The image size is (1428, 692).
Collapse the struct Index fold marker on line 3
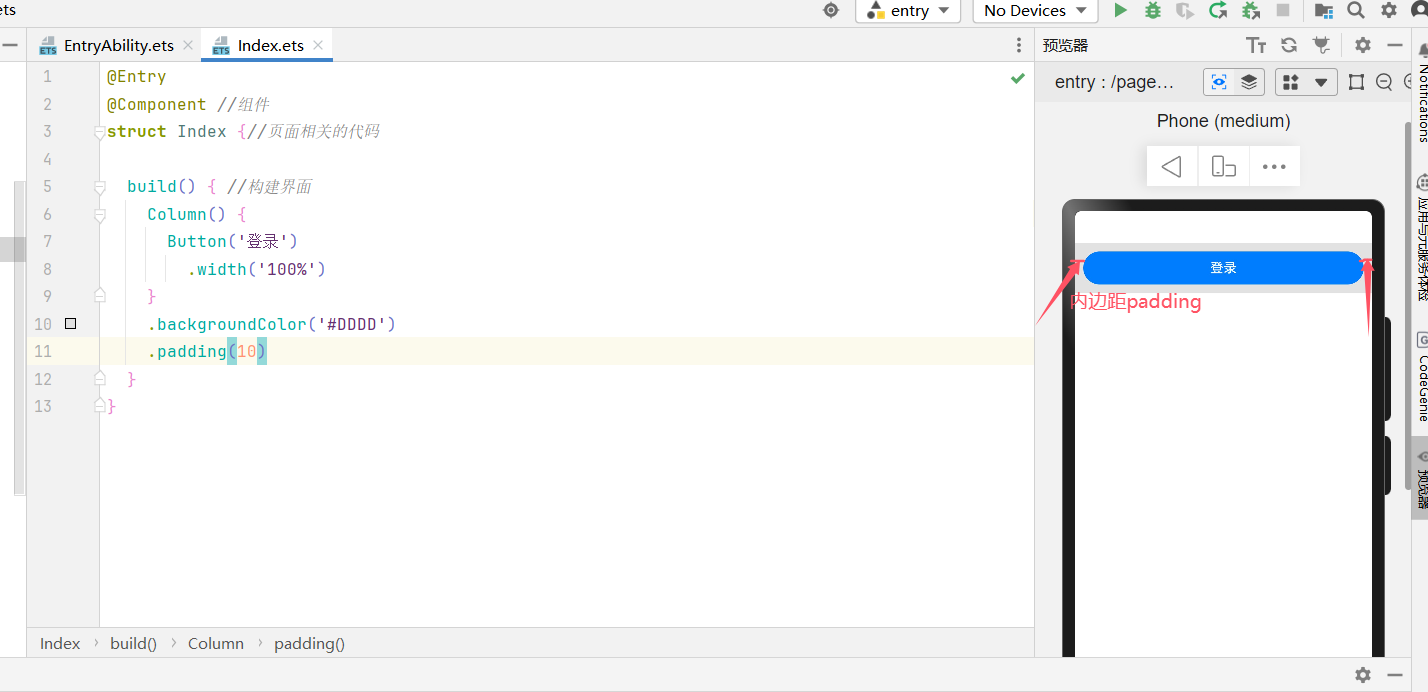(99, 132)
